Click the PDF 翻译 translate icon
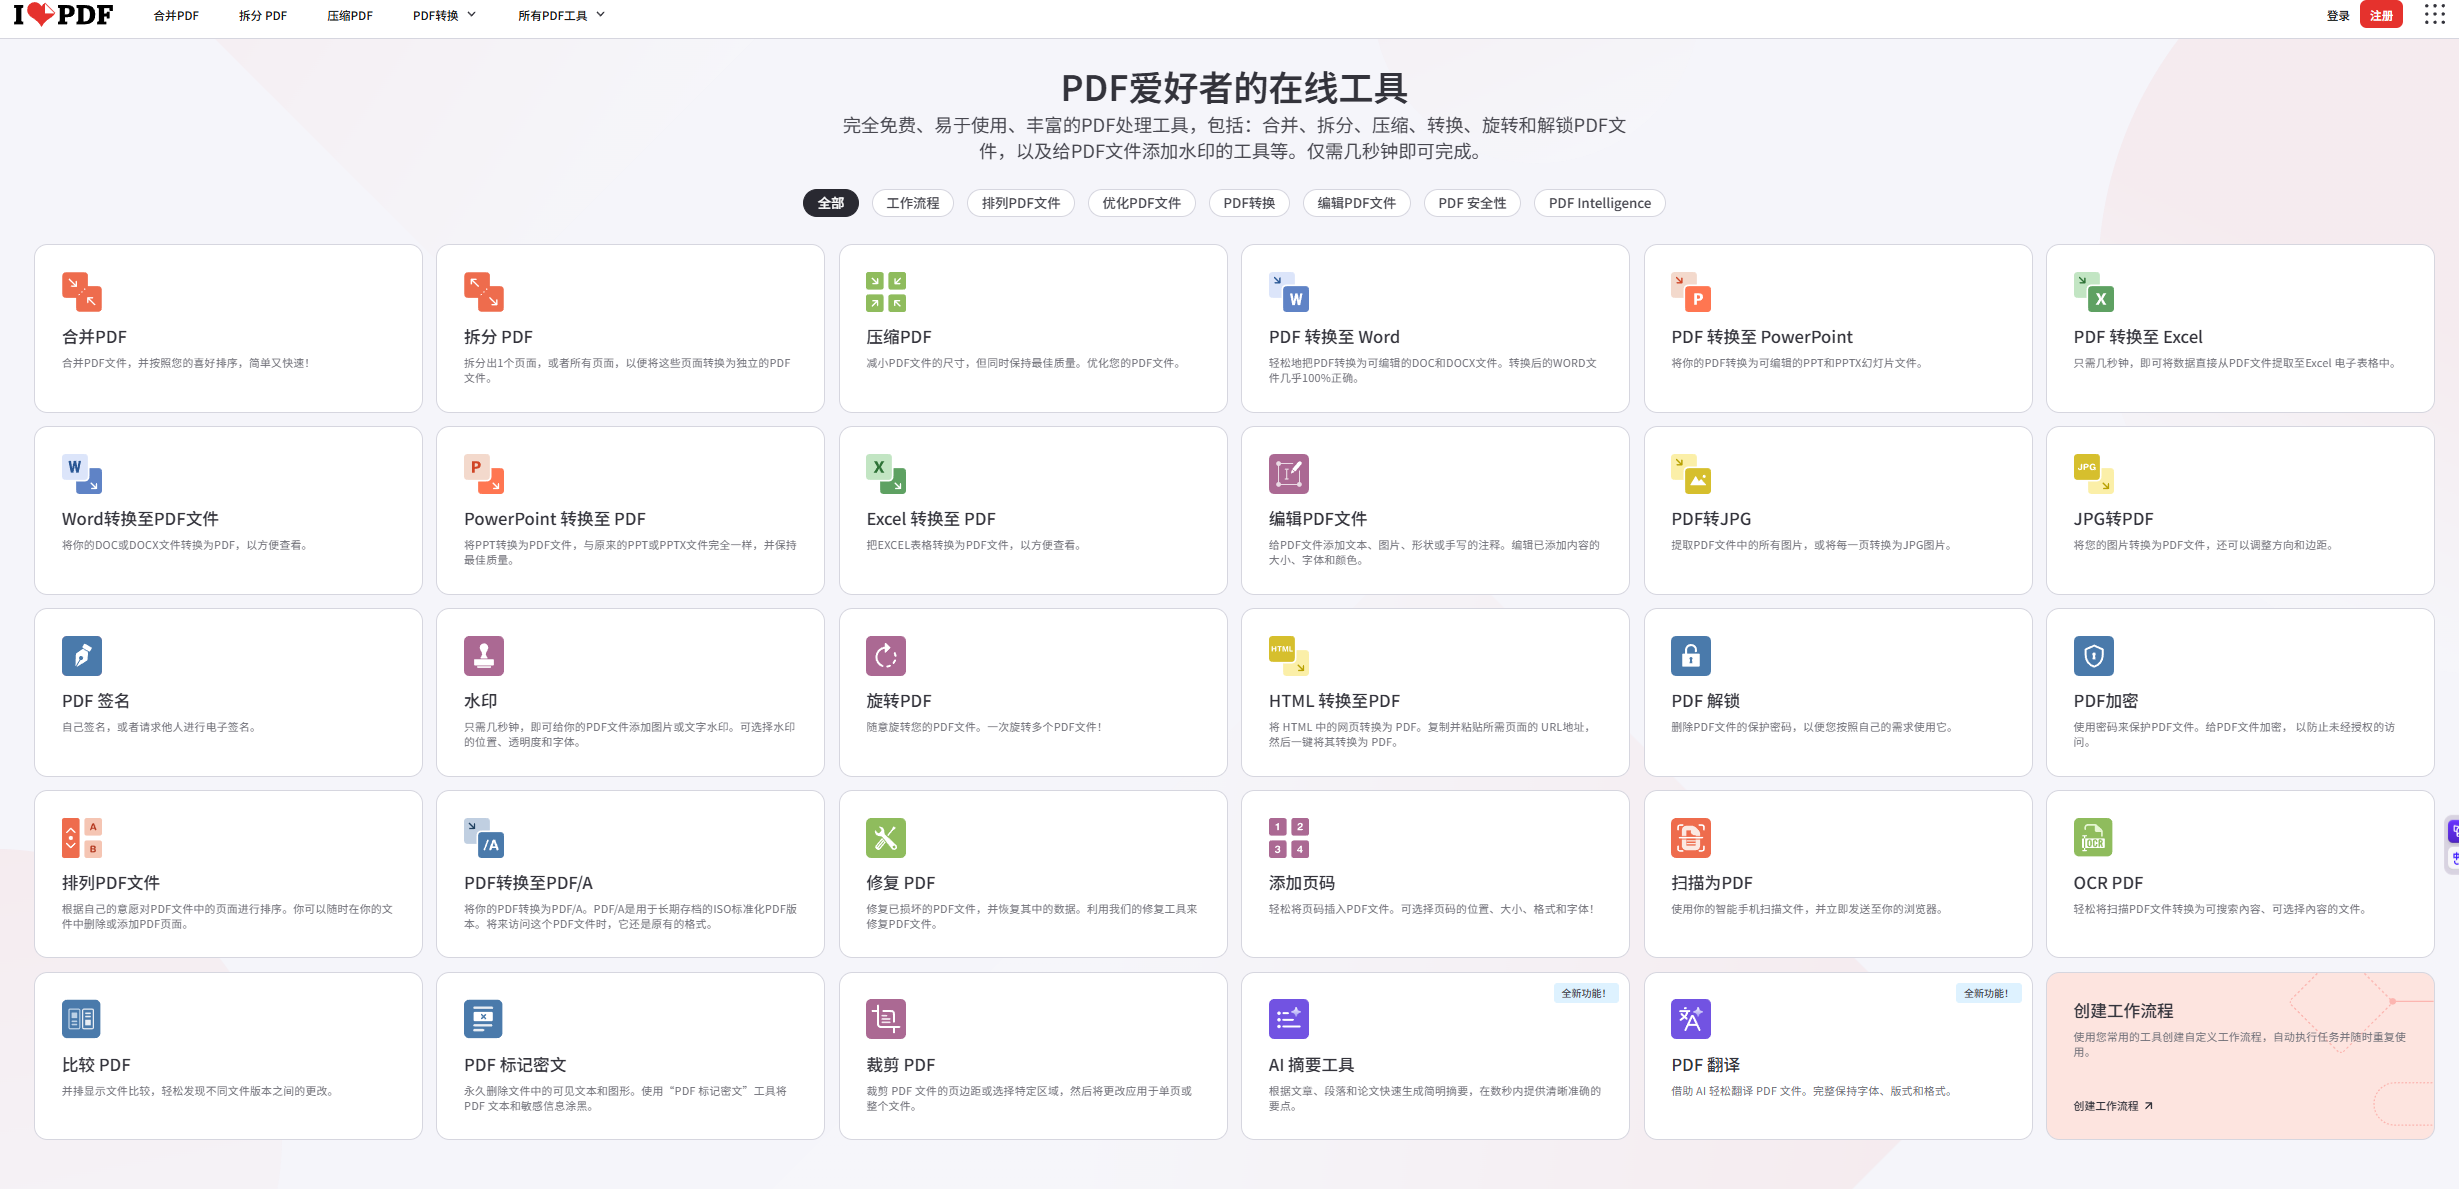The image size is (2459, 1189). (1691, 1019)
